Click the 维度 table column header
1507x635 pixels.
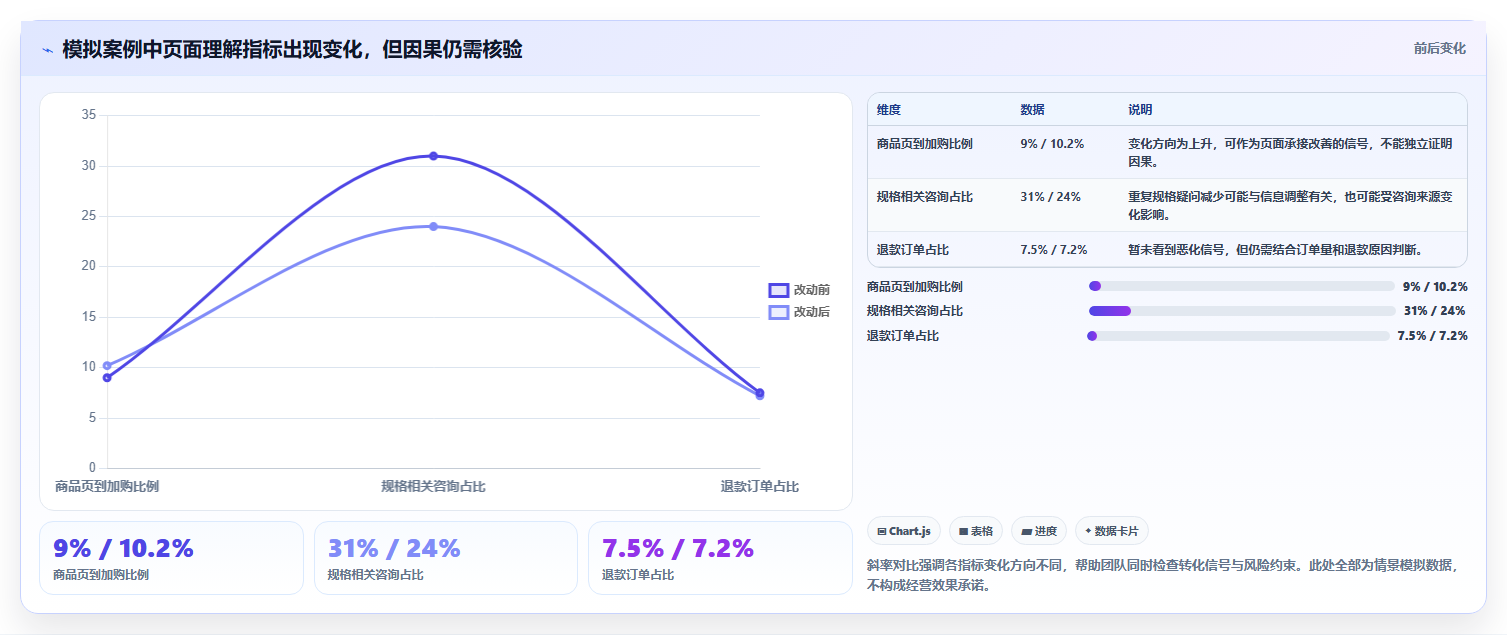(x=889, y=110)
